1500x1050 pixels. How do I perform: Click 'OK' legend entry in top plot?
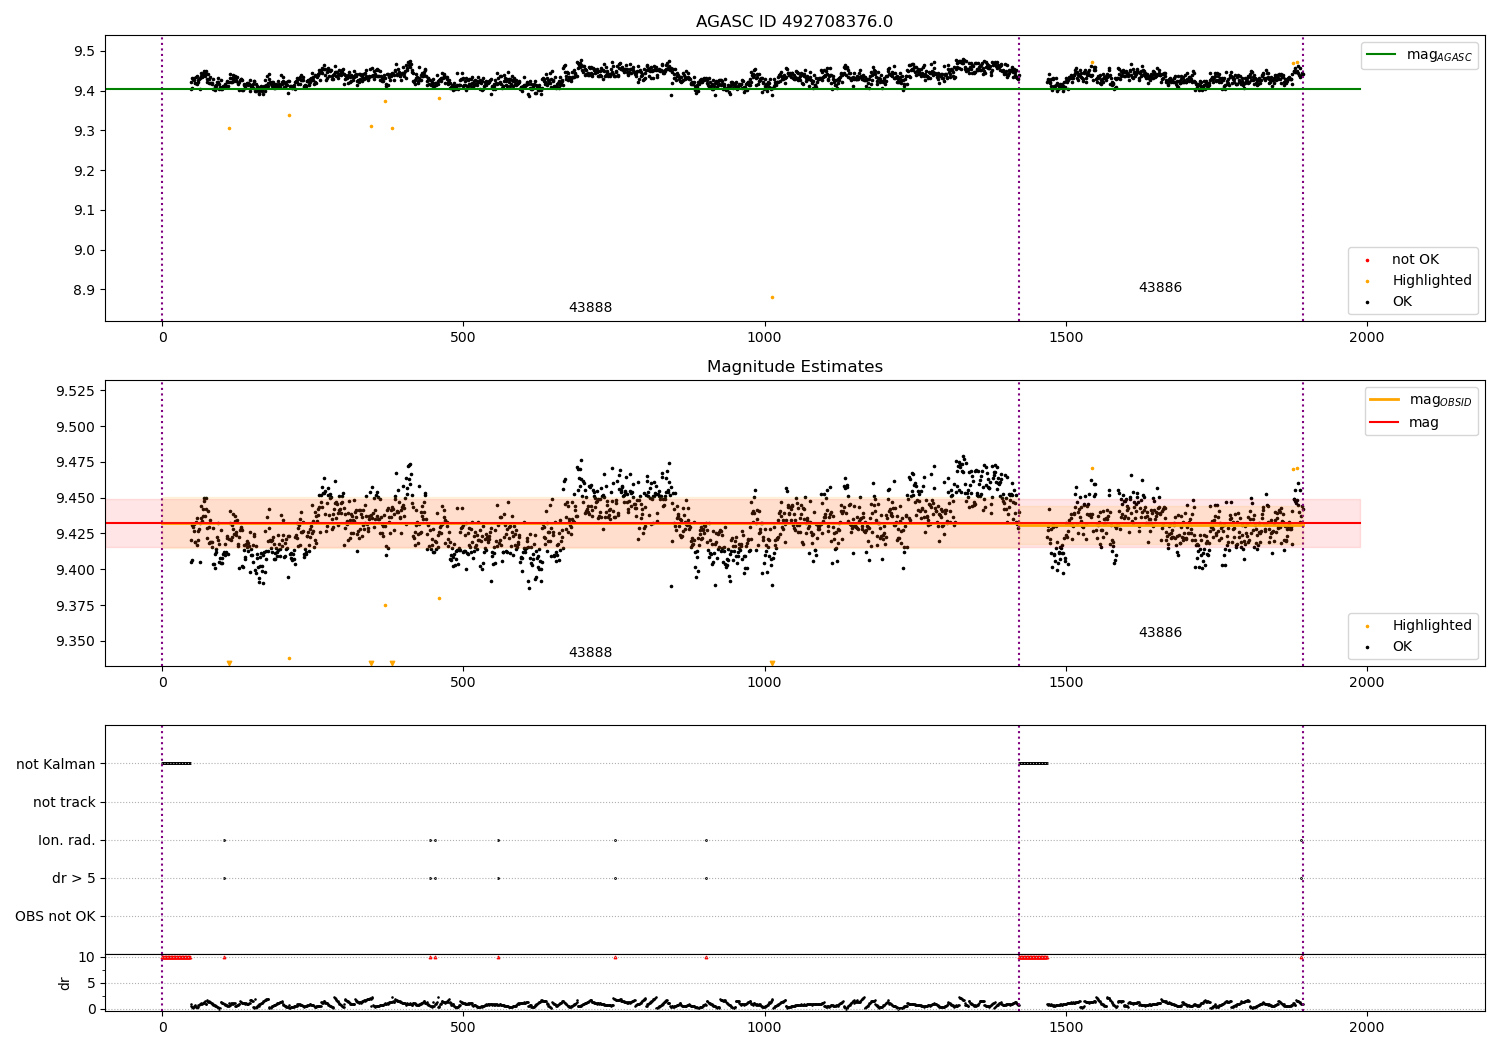[1390, 302]
